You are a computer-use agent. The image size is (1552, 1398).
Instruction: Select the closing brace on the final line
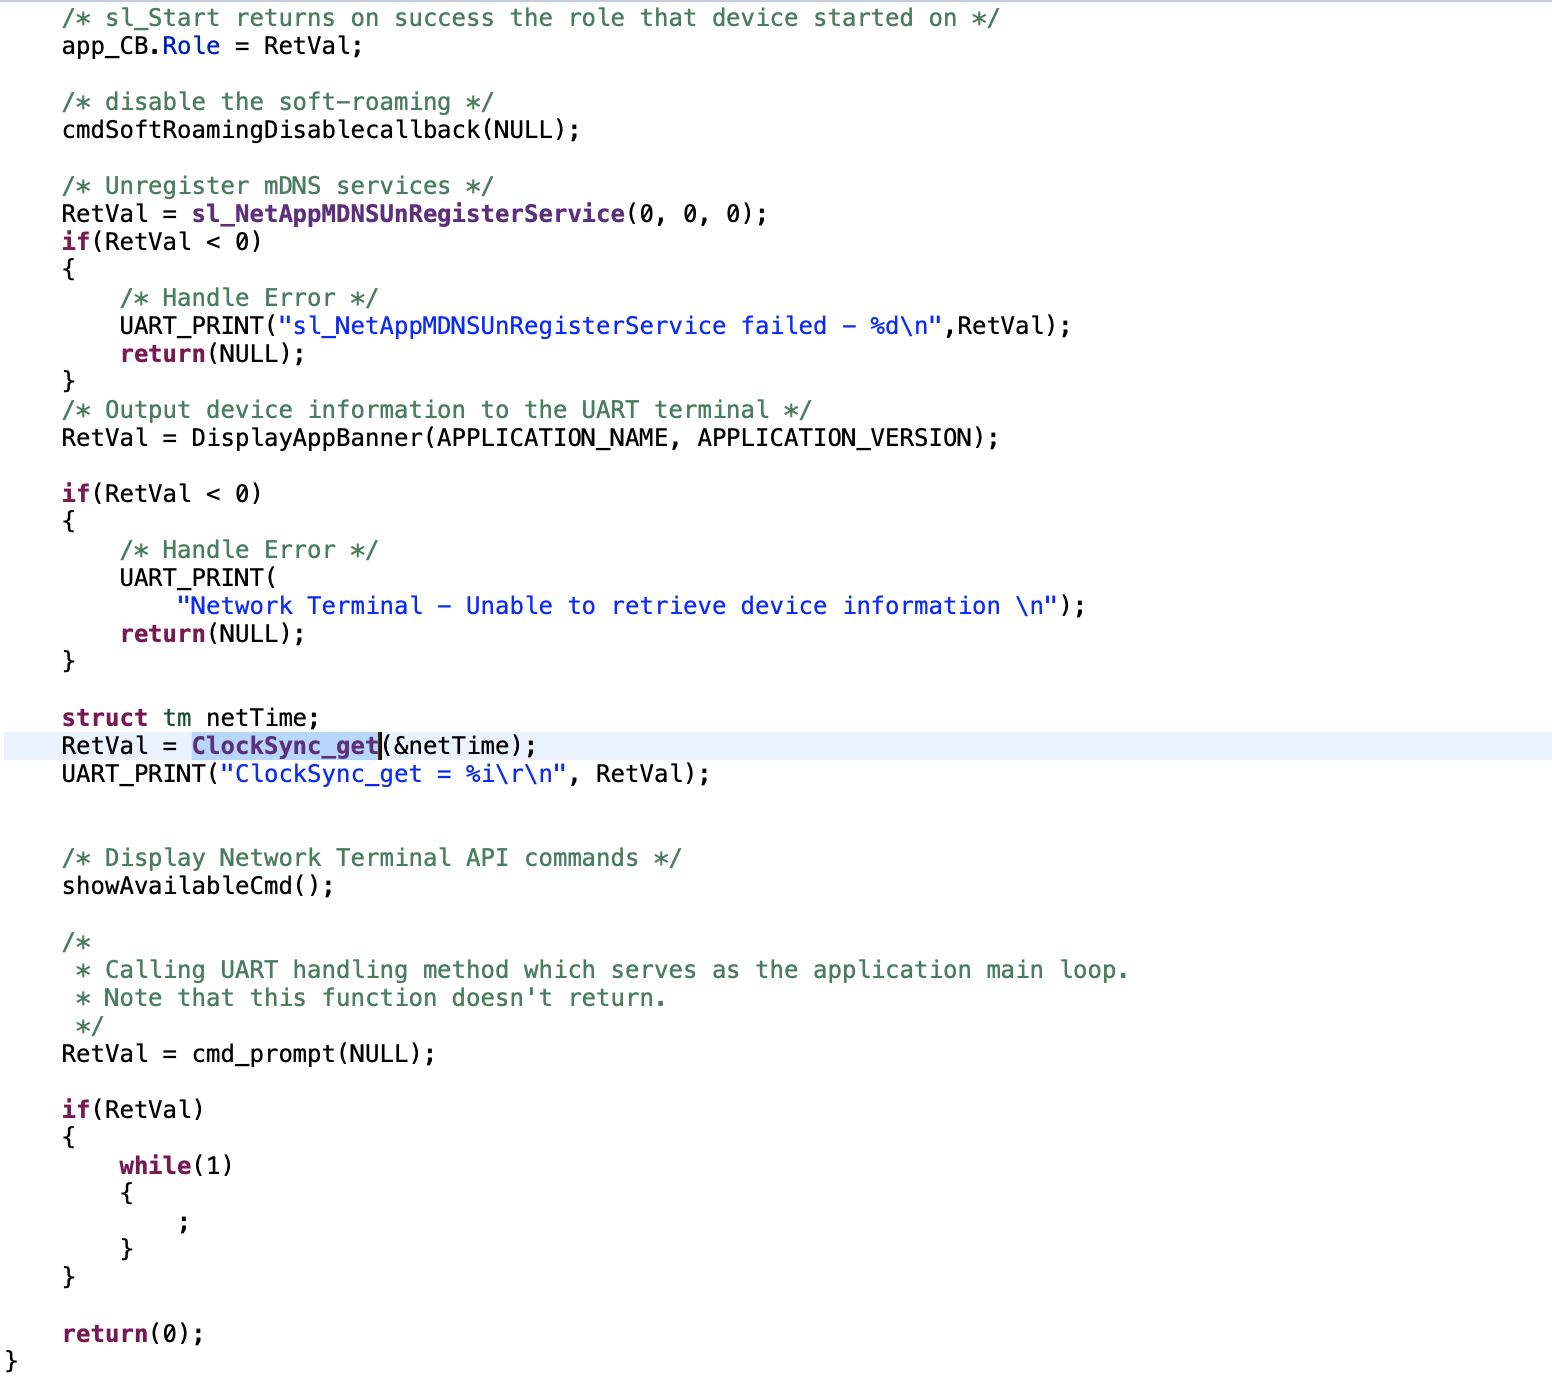point(10,1360)
